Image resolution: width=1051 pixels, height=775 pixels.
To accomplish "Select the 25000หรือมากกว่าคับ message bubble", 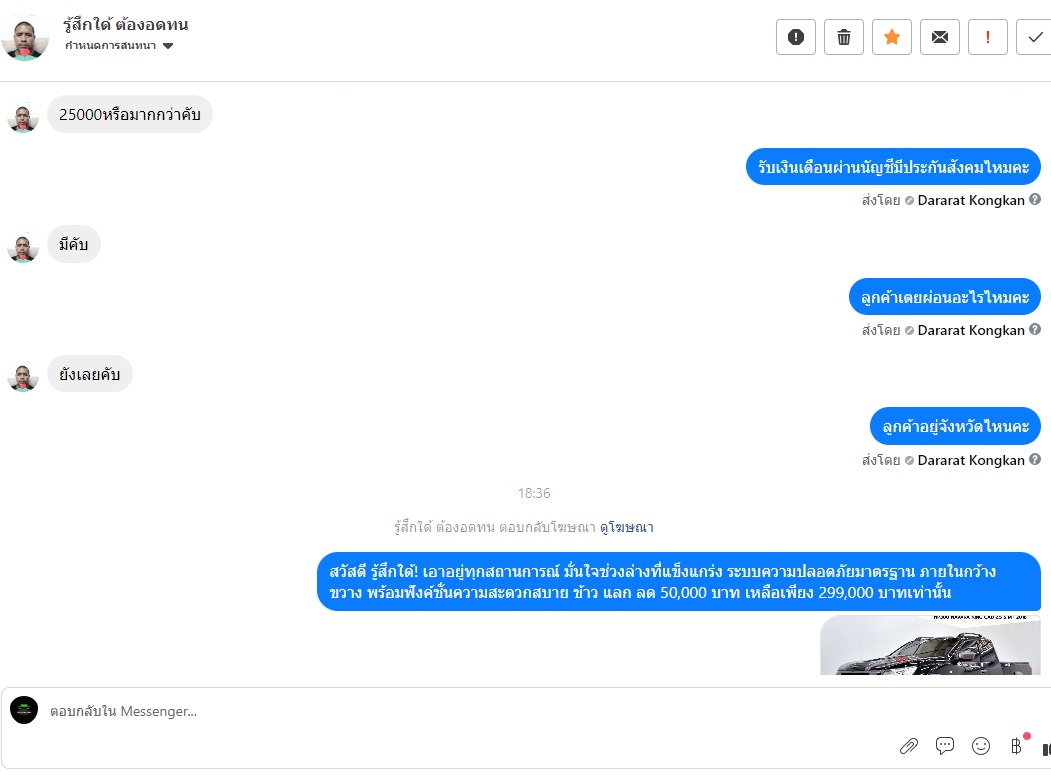I will 130,114.
